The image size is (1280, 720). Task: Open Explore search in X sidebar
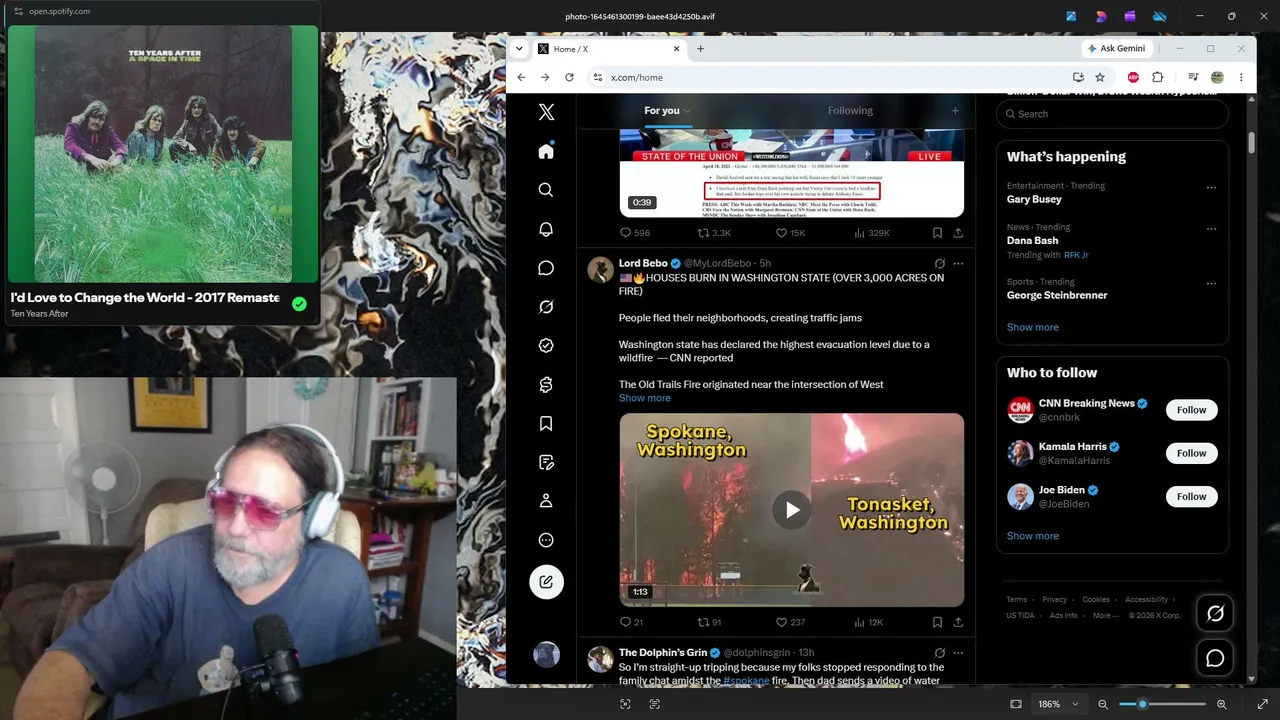point(546,190)
